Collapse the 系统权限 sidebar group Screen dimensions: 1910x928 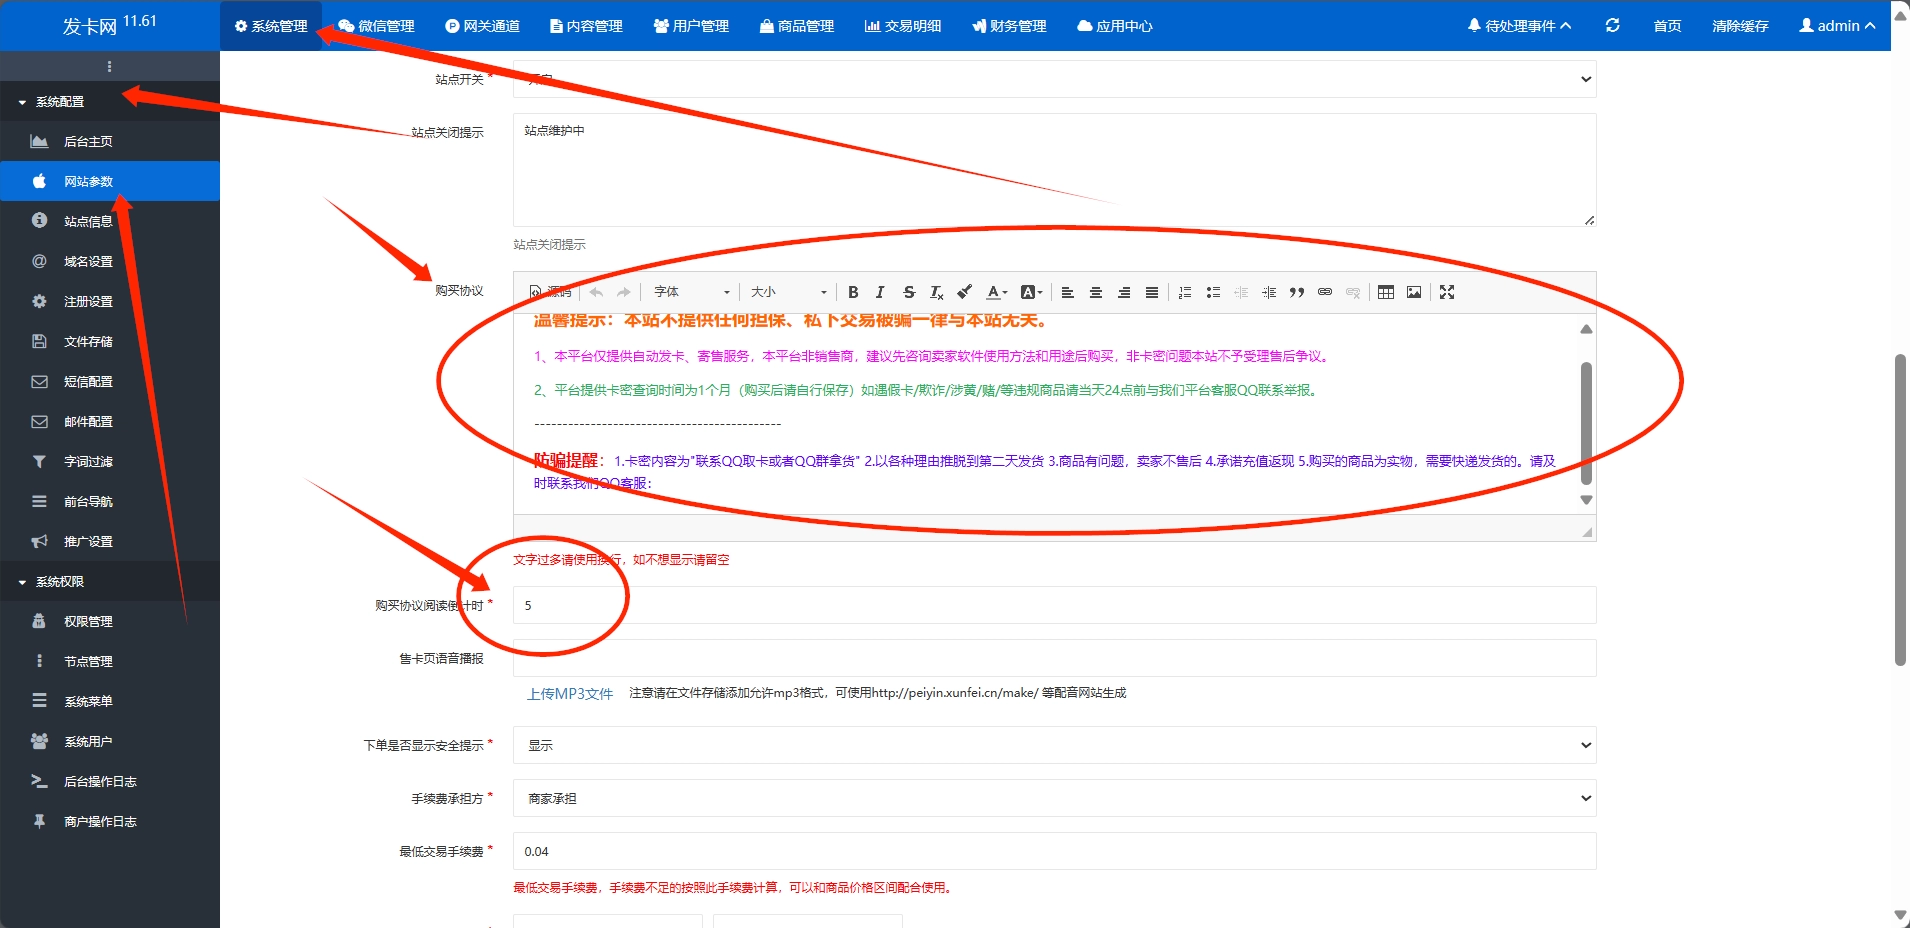[110, 581]
